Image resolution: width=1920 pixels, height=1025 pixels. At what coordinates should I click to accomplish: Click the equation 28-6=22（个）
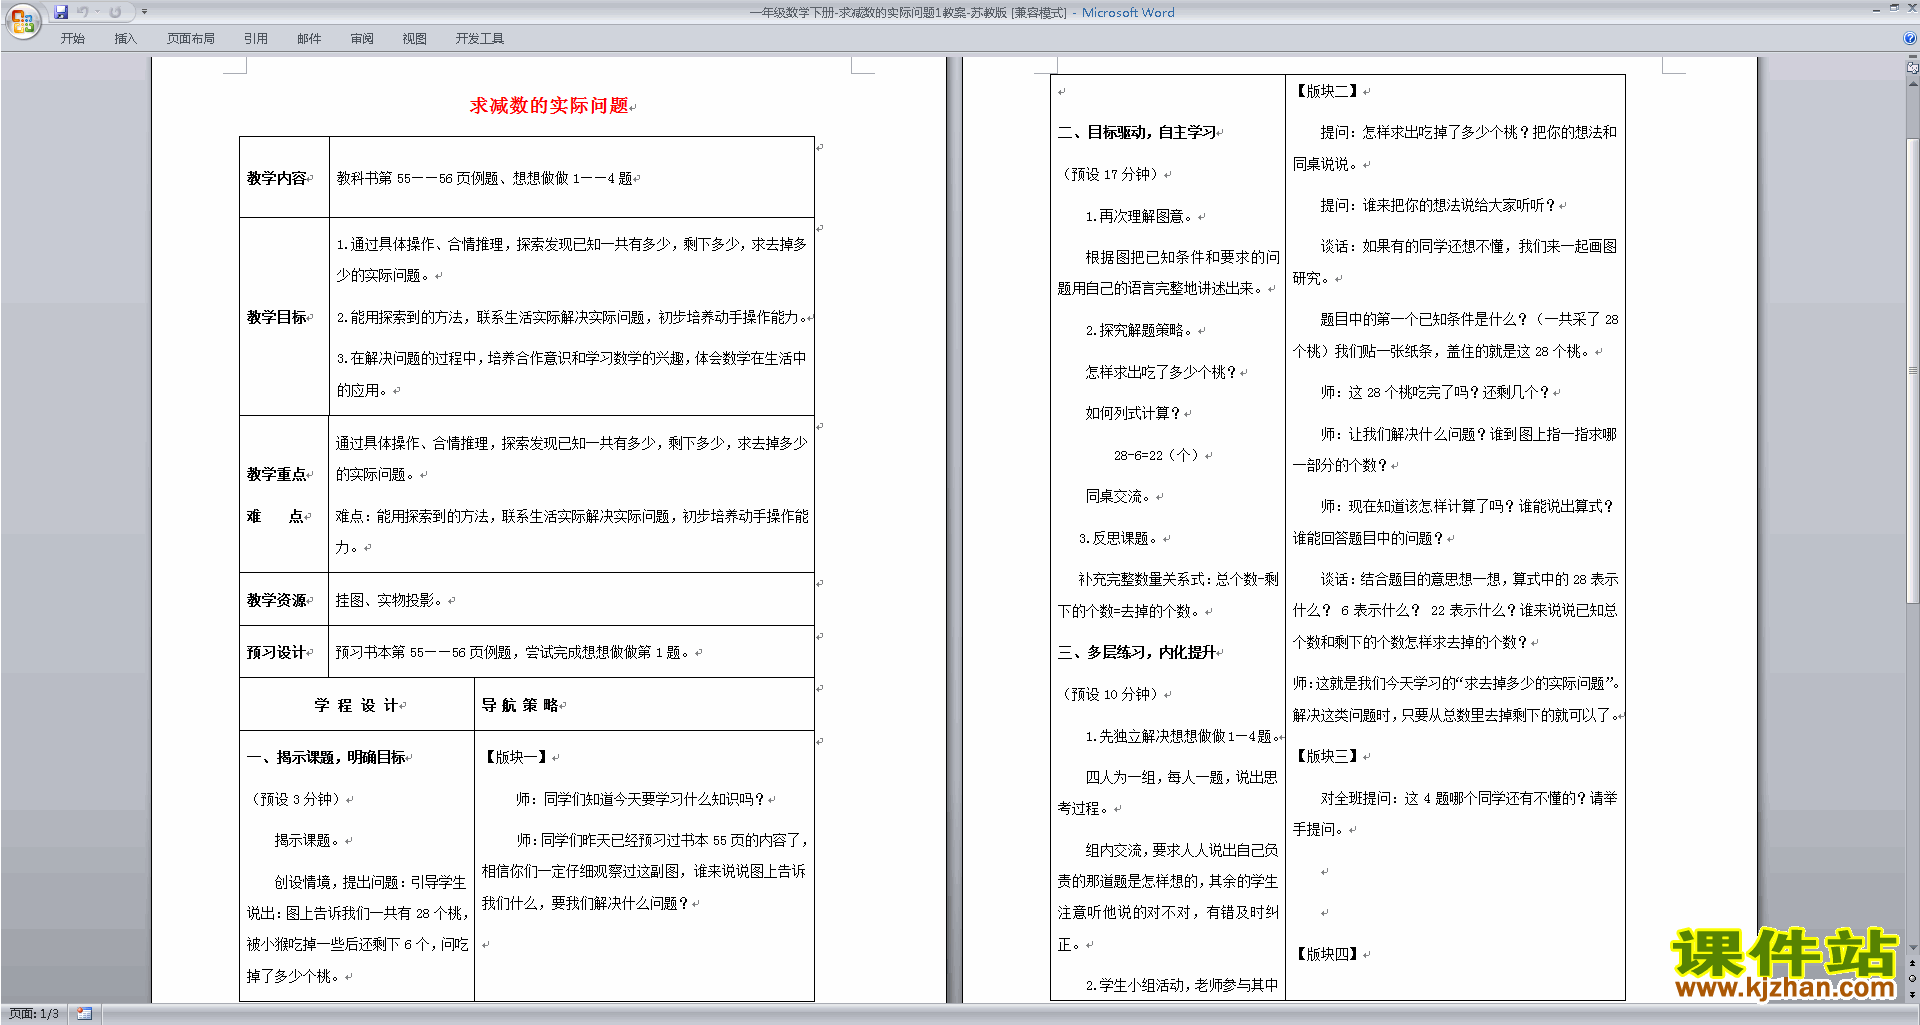click(1156, 455)
